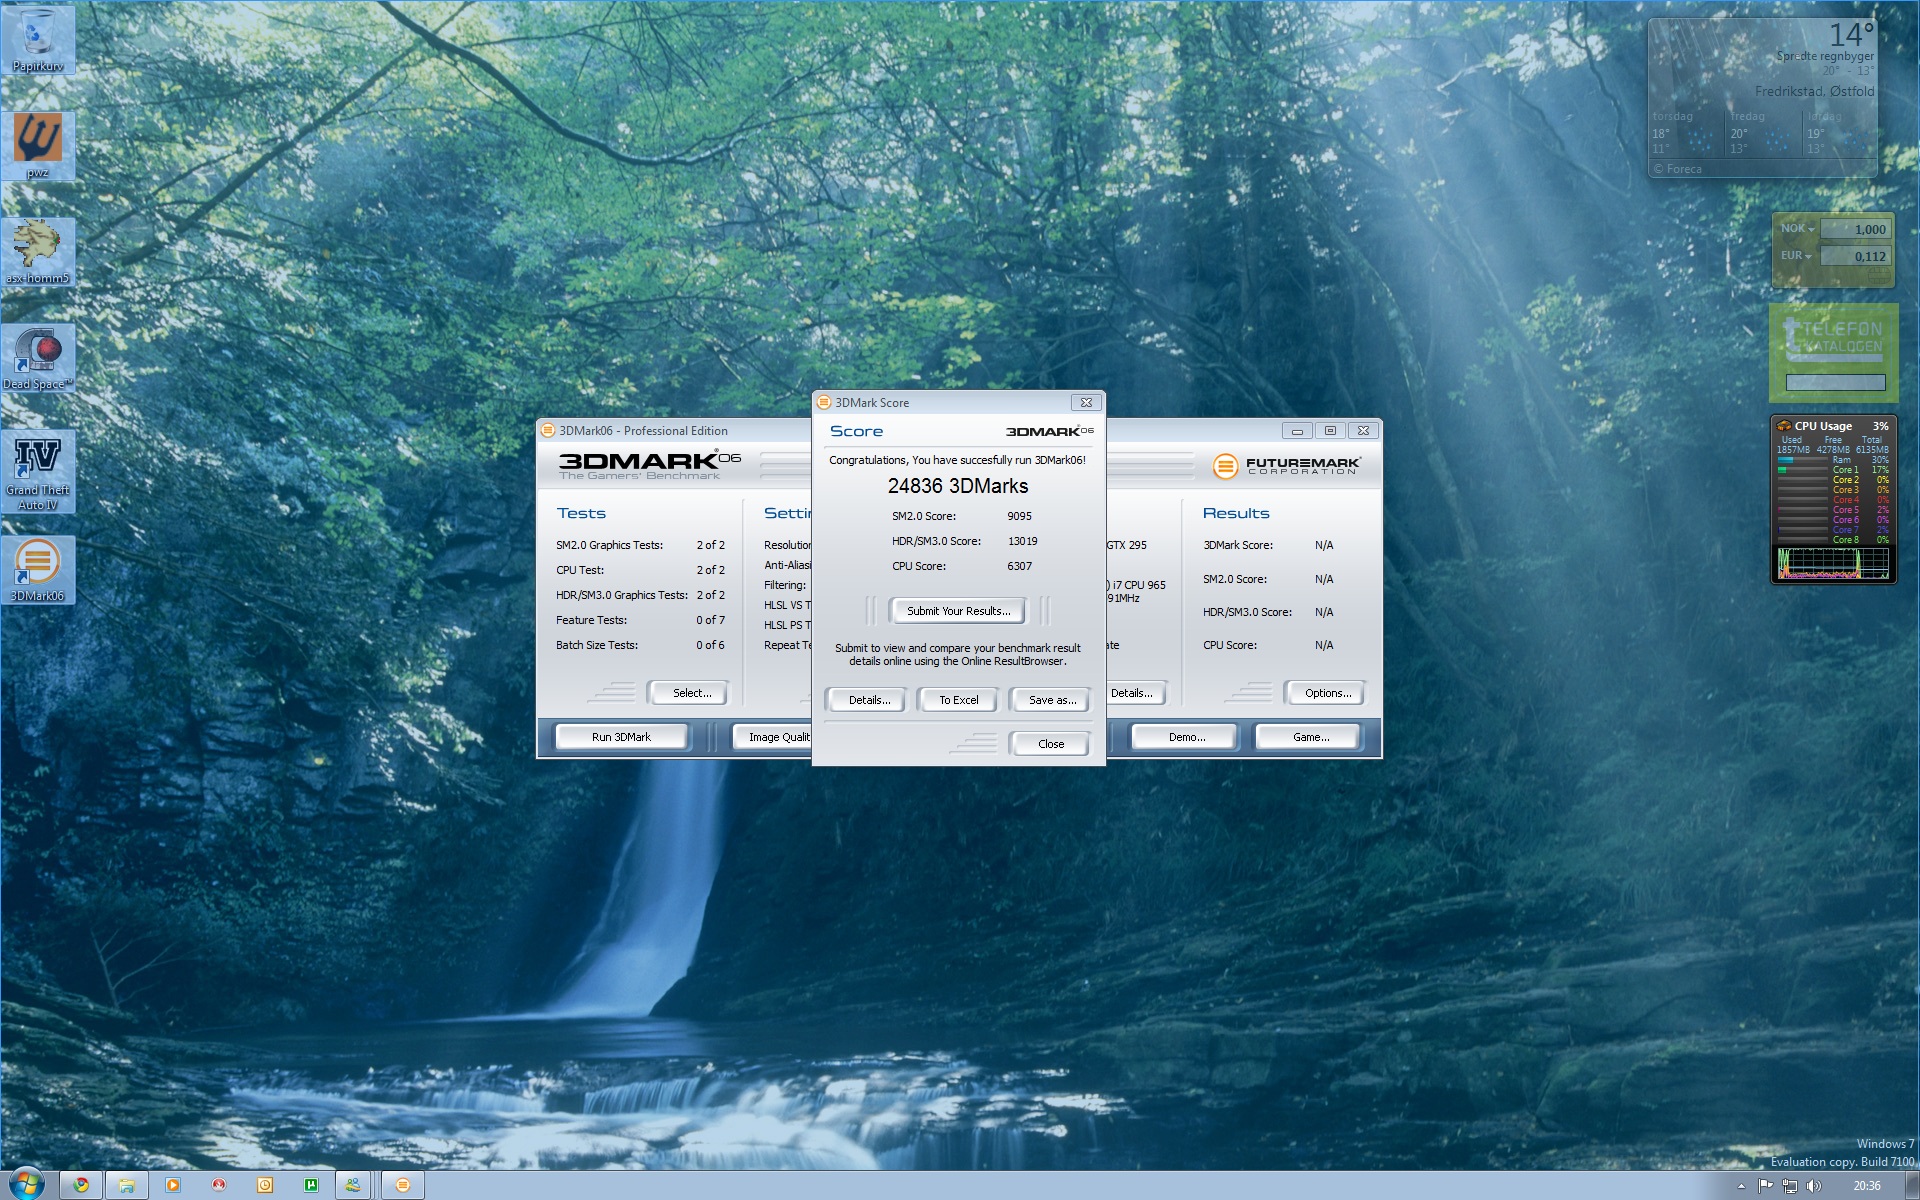This screenshot has height=1200, width=1920.
Task: Click the Score dialog title-bar X
Action: coord(1086,403)
